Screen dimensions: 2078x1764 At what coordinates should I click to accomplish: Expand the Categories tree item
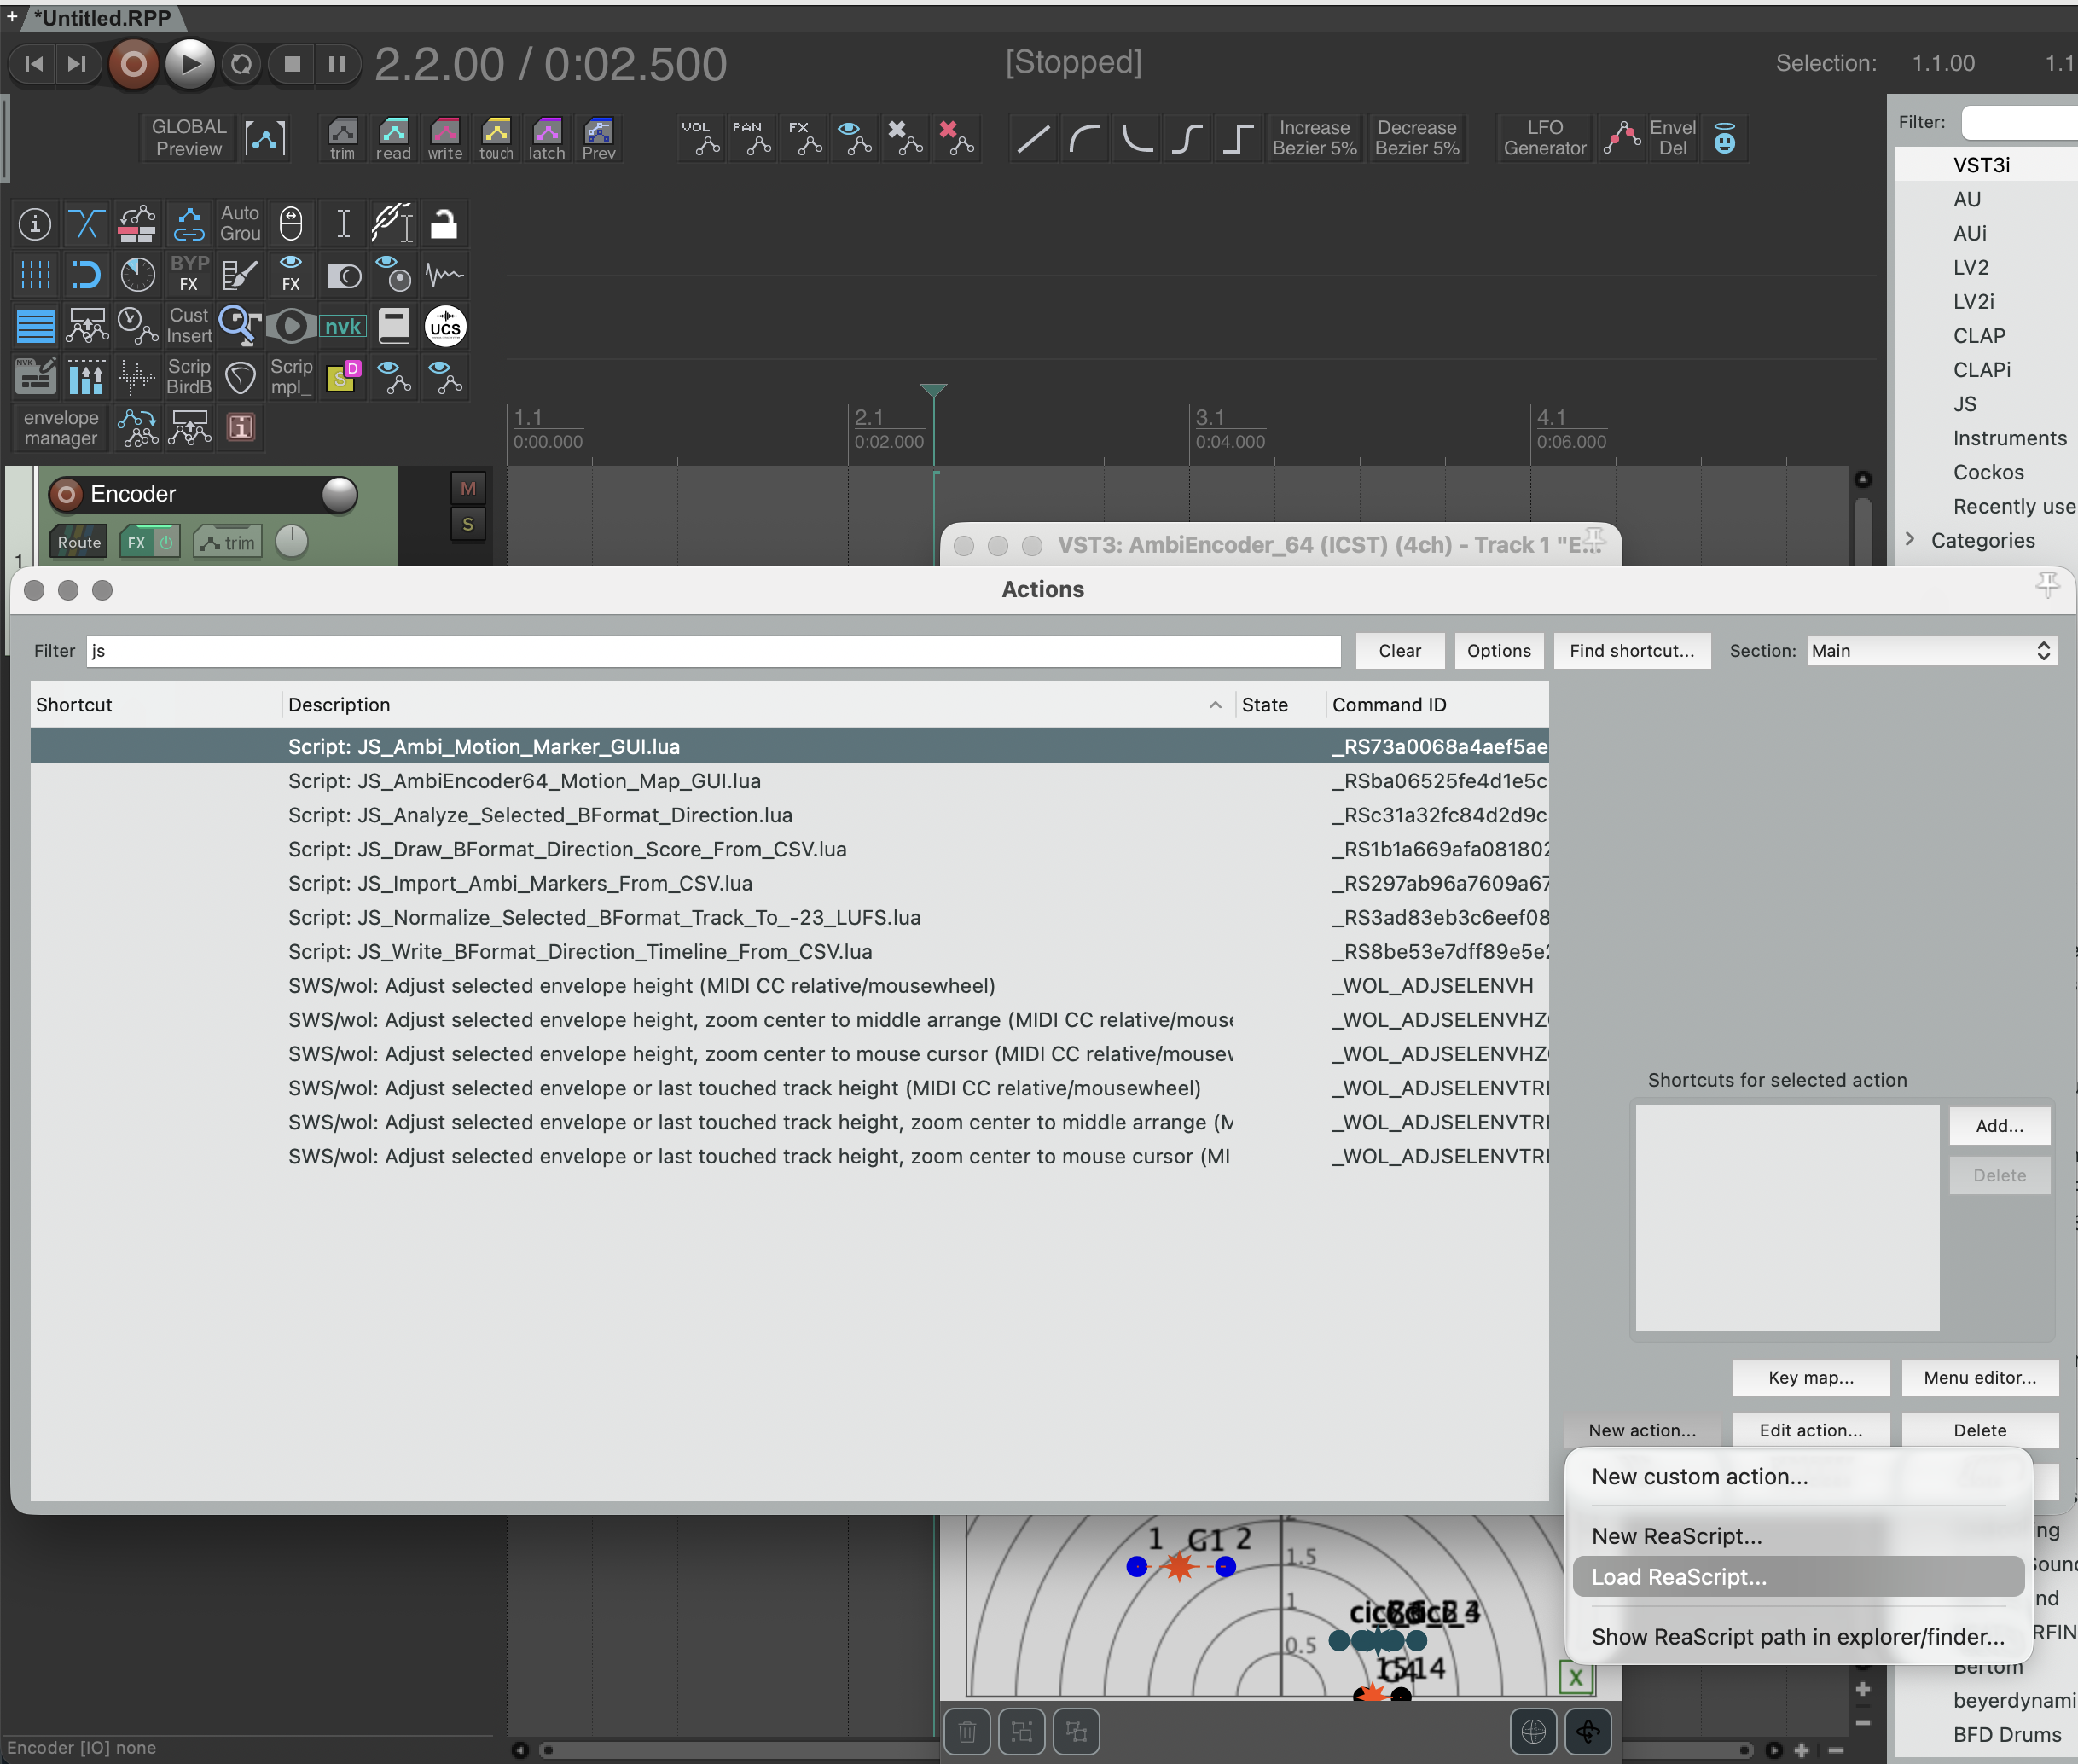coord(1909,540)
